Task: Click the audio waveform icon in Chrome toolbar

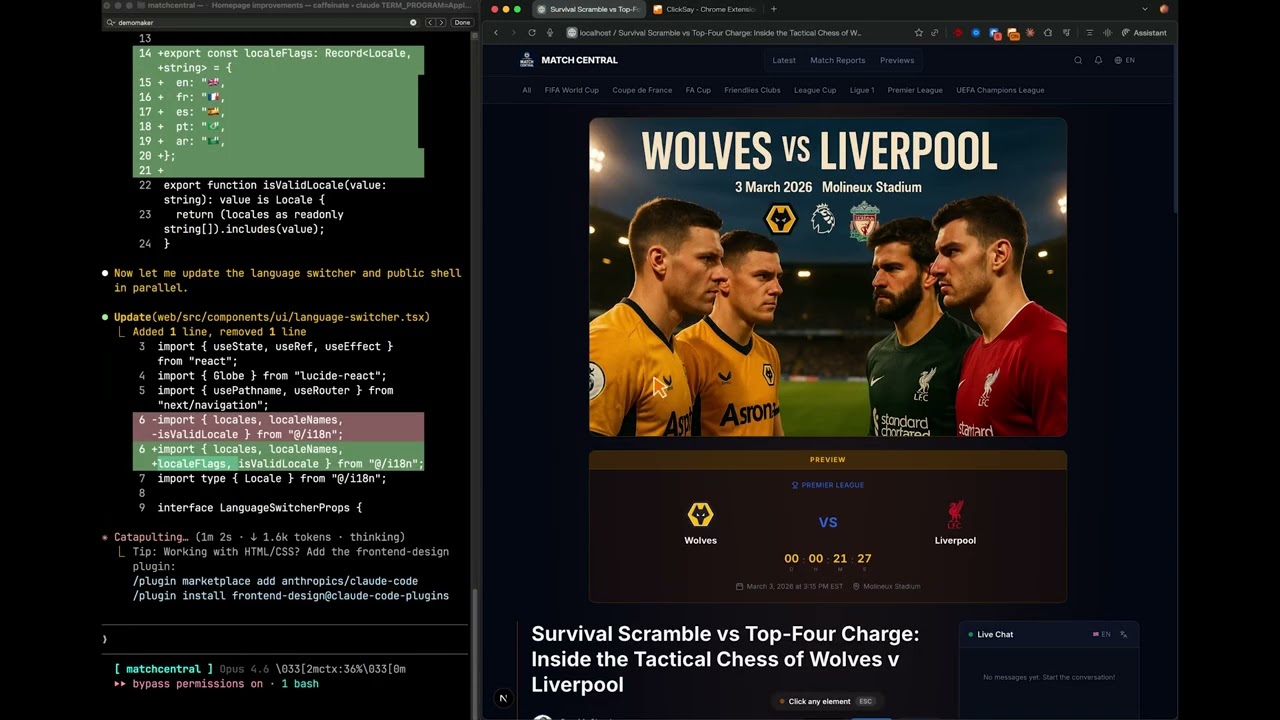Action: 1107,33
